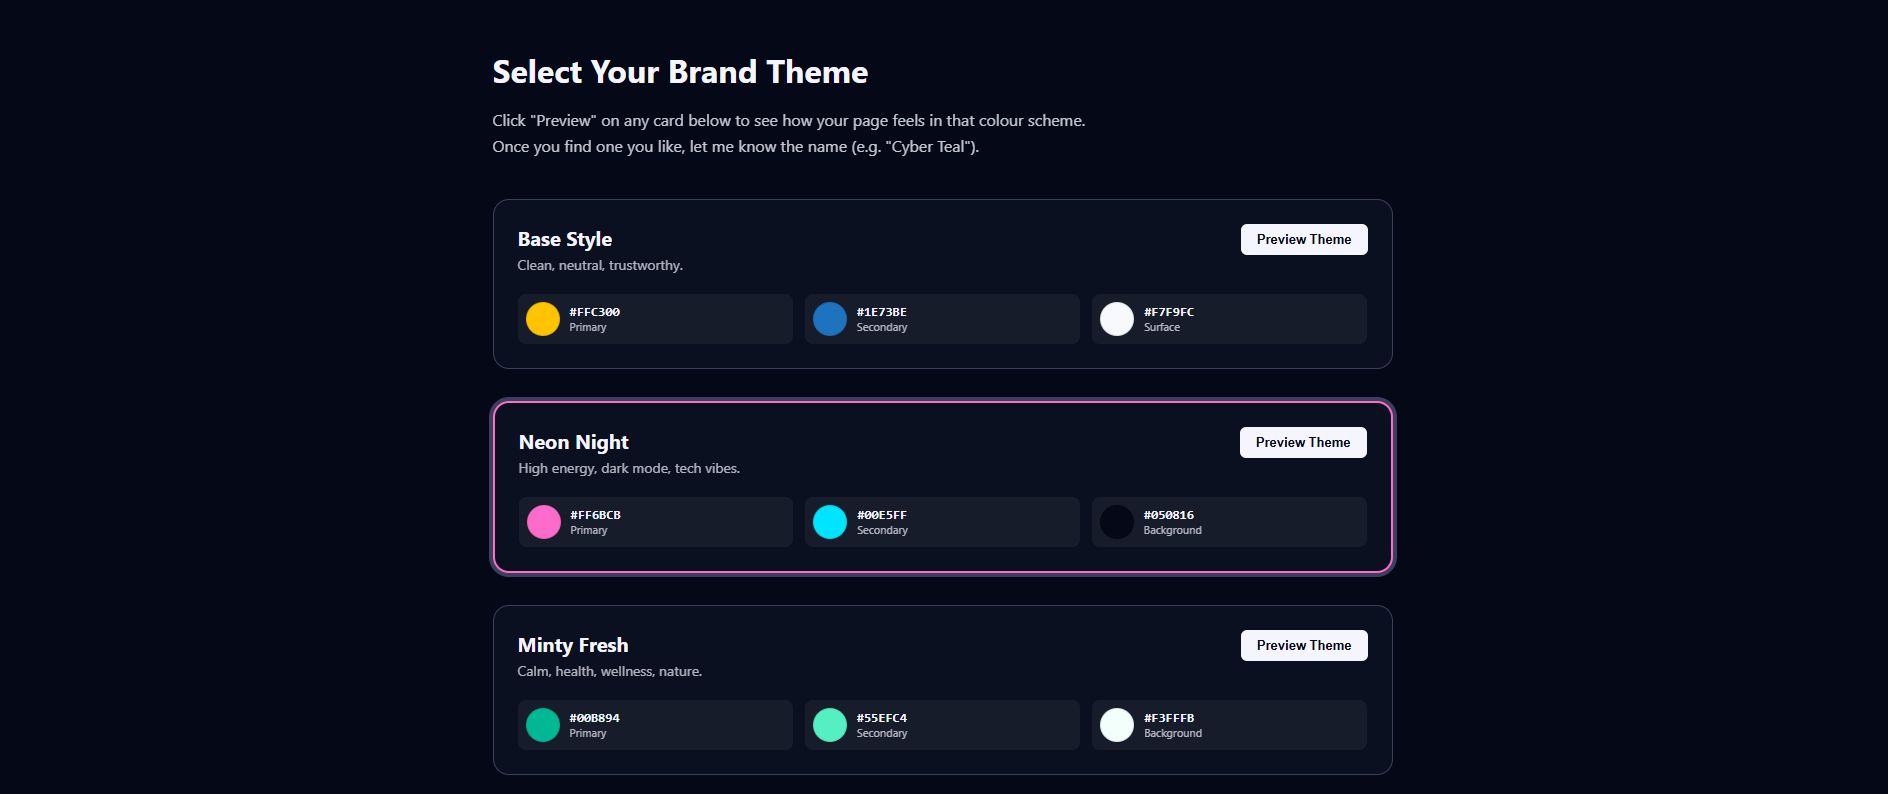Click the green #00B894 primary swatch
Screen dimensions: 1888x794
pos(543,724)
